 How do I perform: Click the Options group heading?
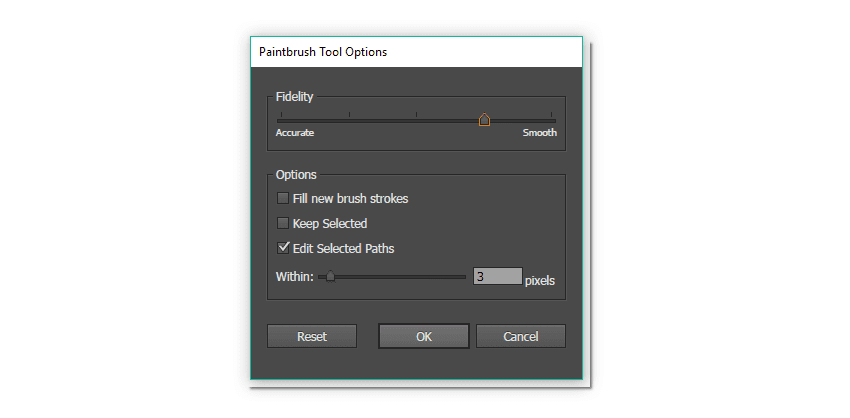point(296,175)
